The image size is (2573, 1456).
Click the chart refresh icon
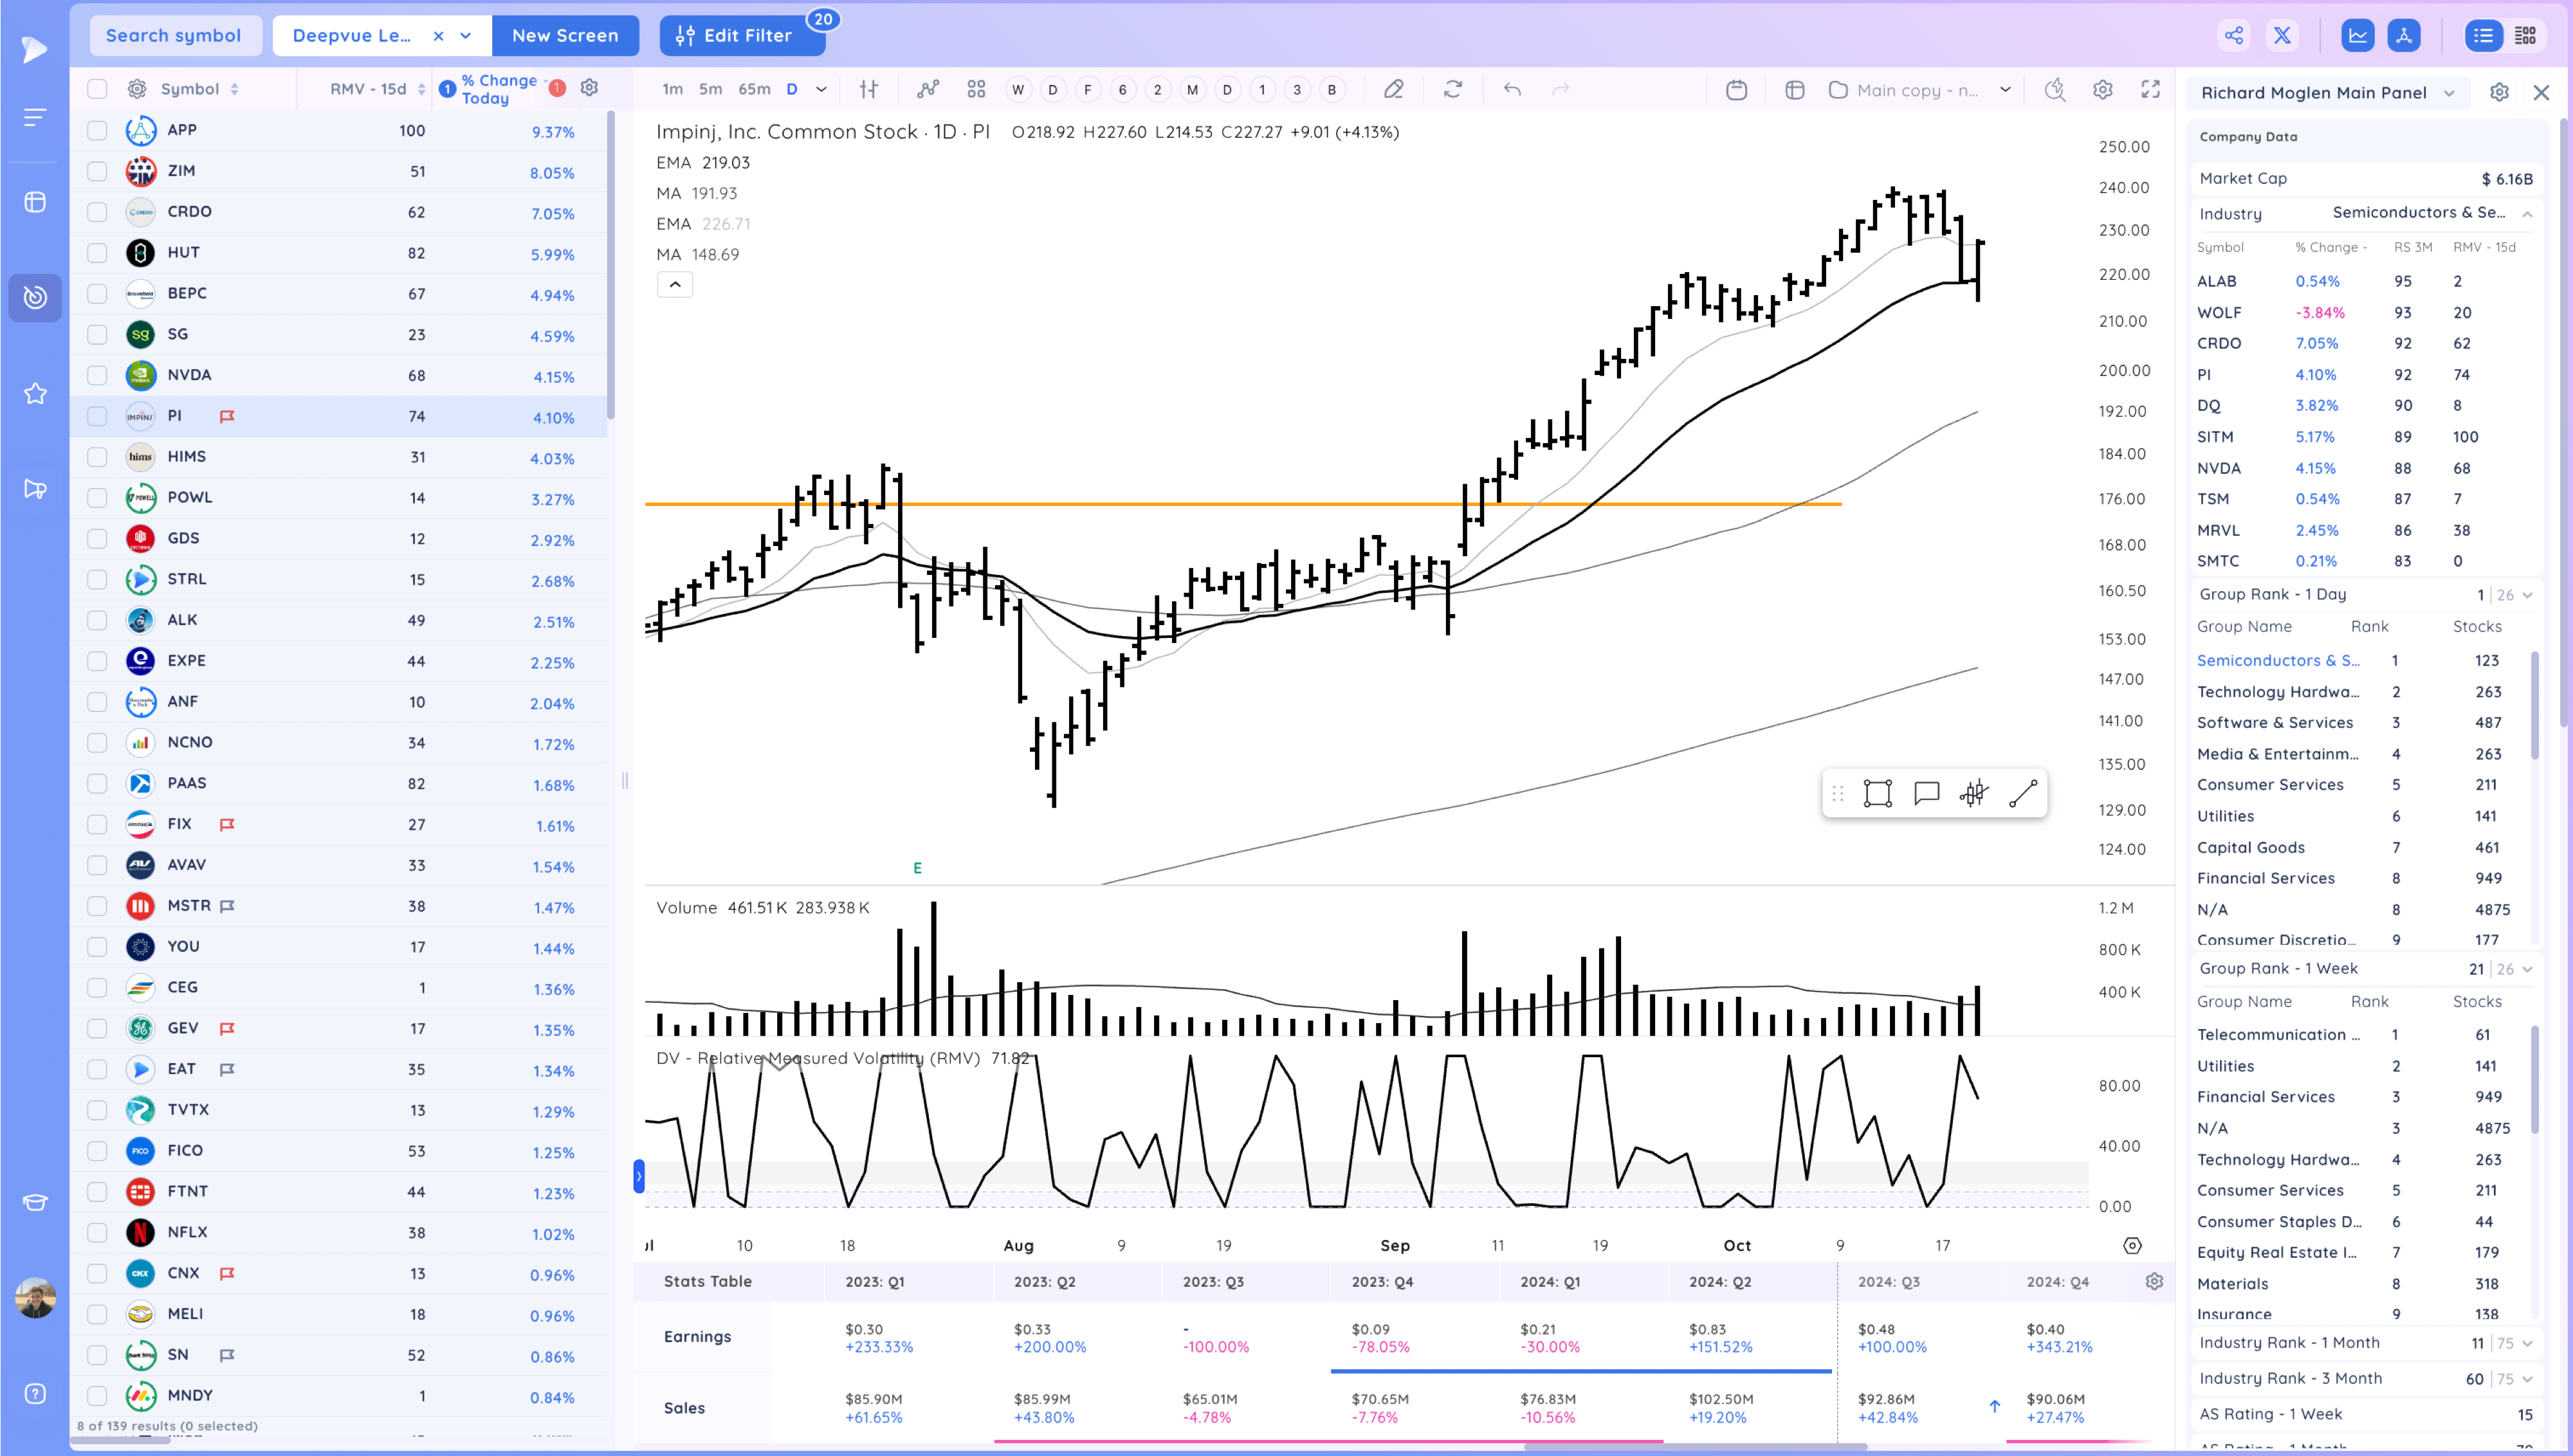click(1453, 90)
